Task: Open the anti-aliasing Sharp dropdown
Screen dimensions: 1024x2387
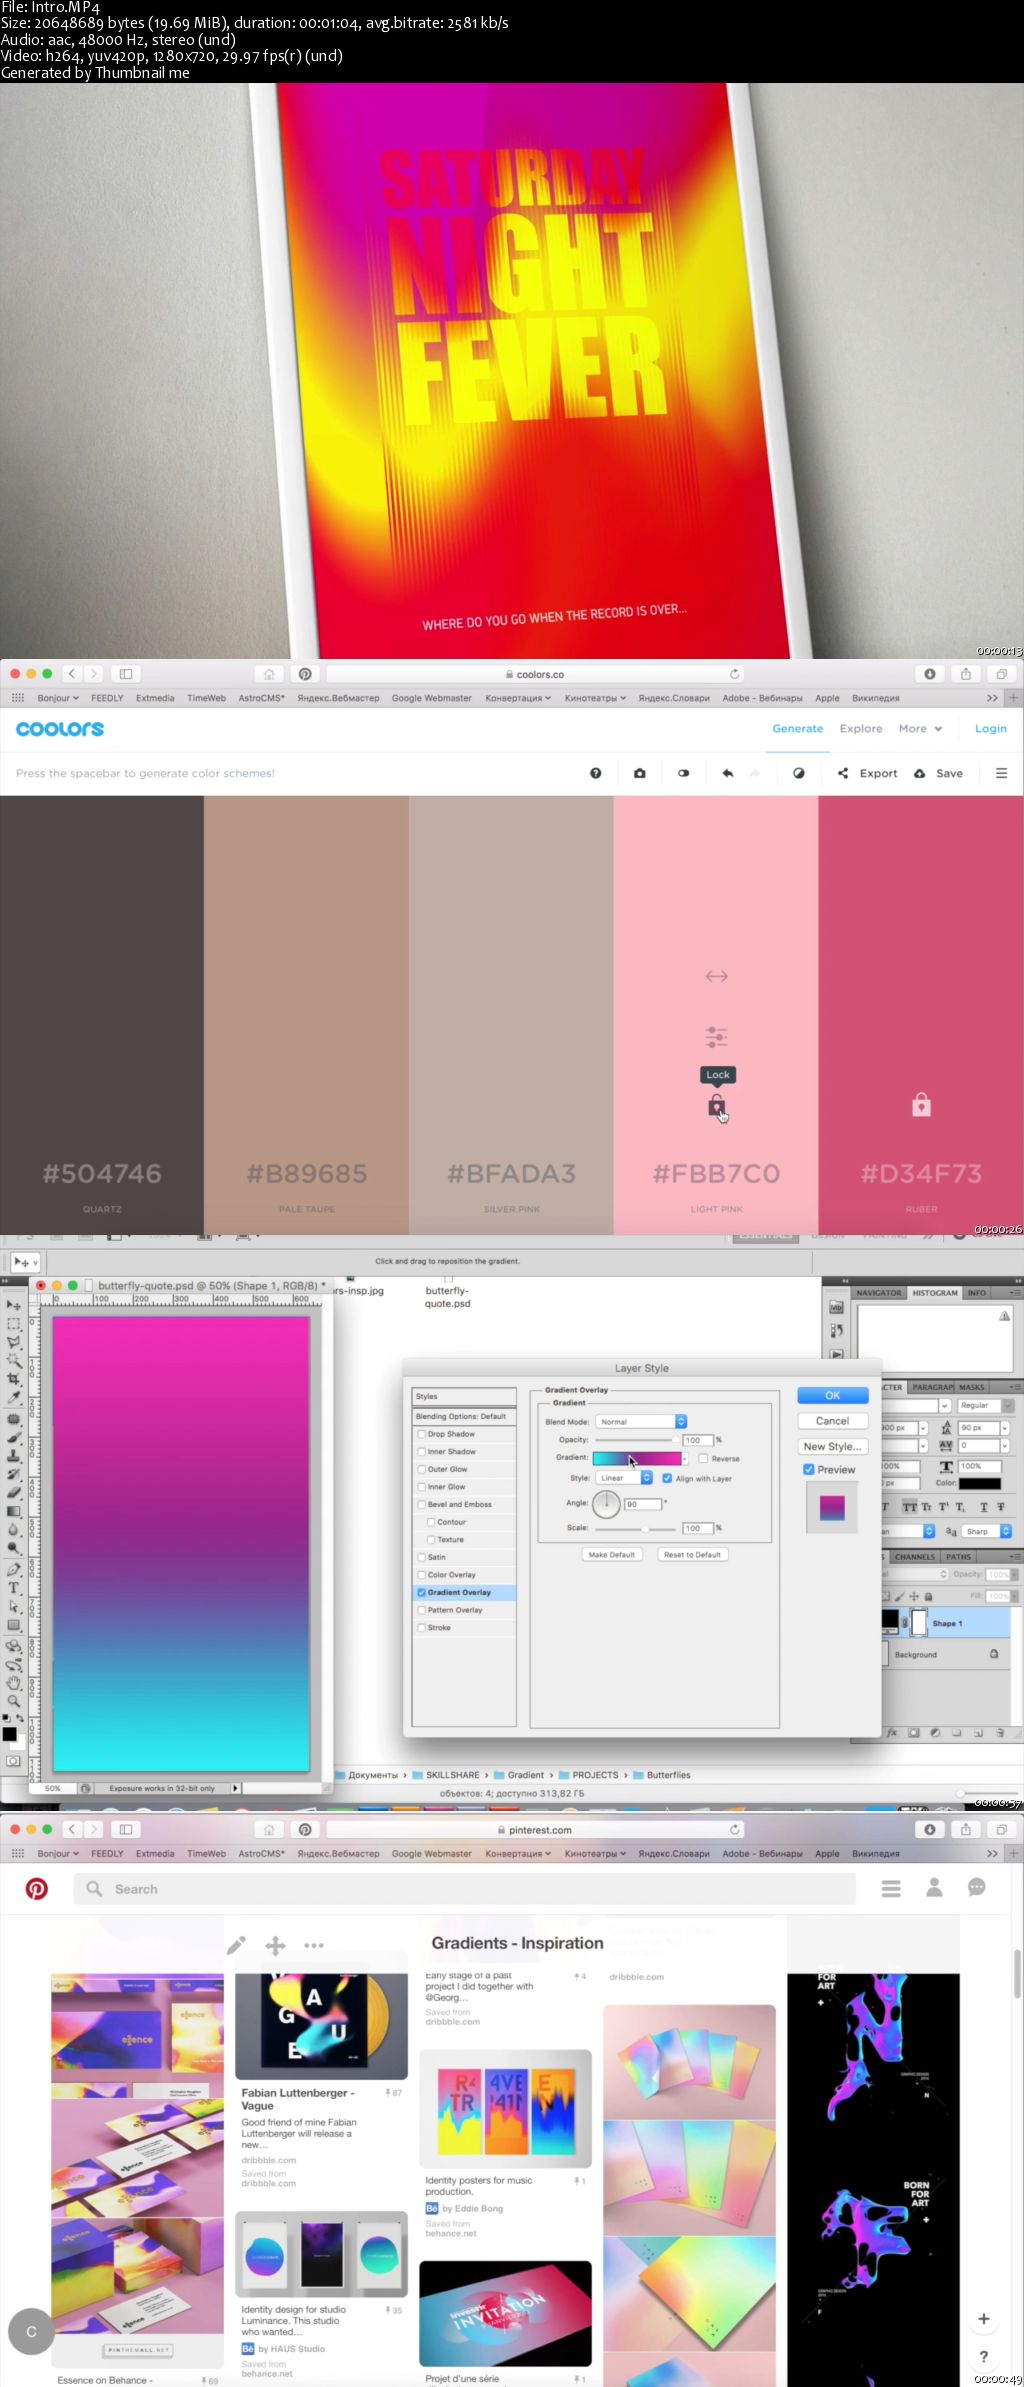Action: (x=987, y=1531)
